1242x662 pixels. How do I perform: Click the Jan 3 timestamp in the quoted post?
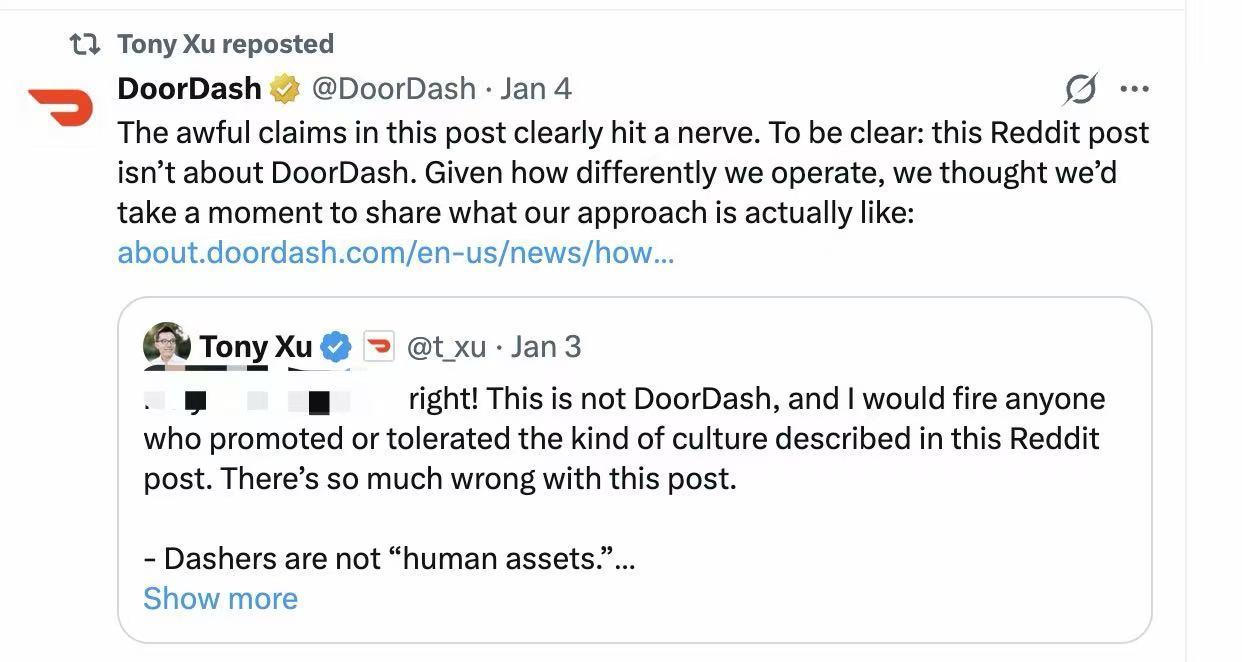(546, 347)
